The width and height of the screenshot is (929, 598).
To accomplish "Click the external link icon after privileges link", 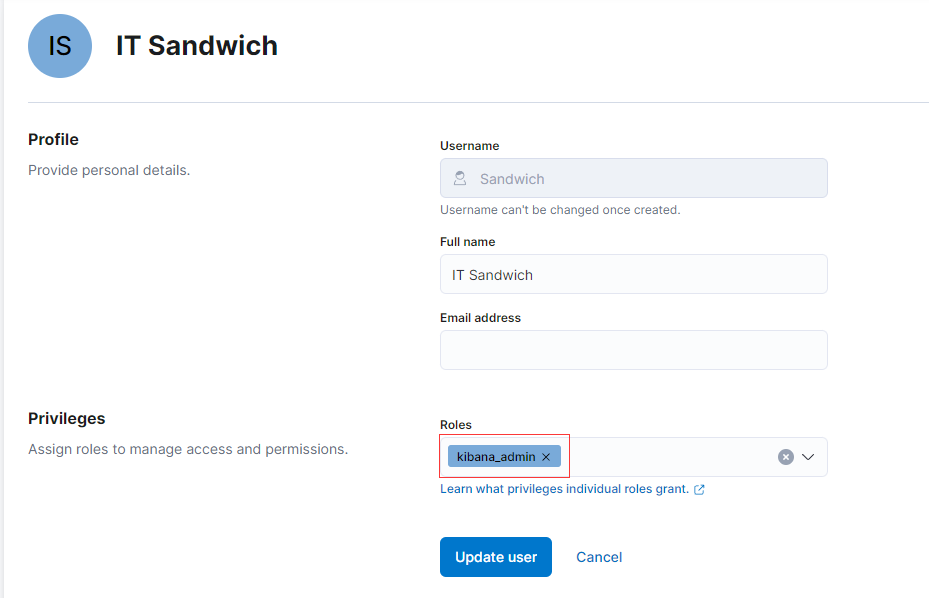I will (x=699, y=490).
